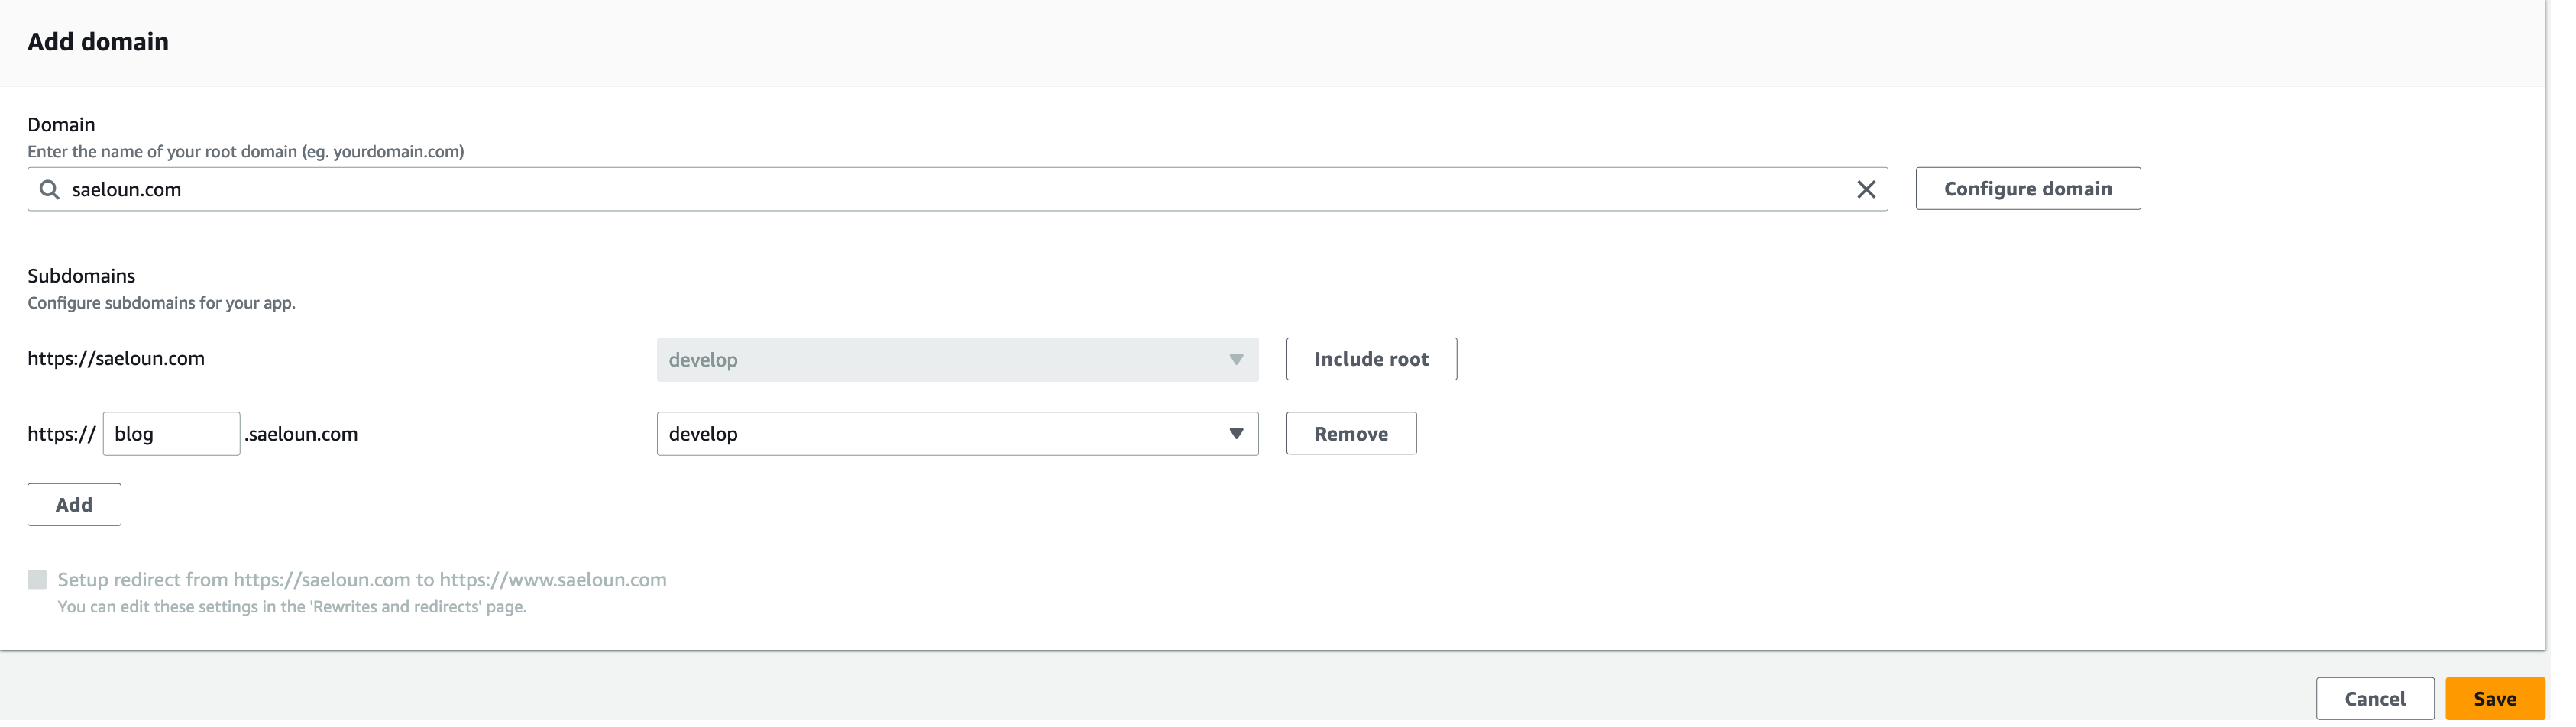
Task: Focus the saeloun.com domain text field
Action: point(950,189)
